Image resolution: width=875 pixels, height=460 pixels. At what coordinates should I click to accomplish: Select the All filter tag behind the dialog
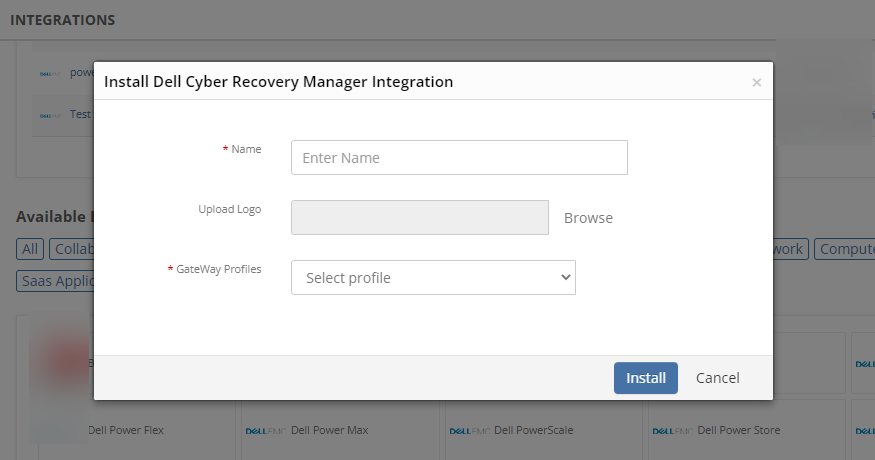[30, 249]
